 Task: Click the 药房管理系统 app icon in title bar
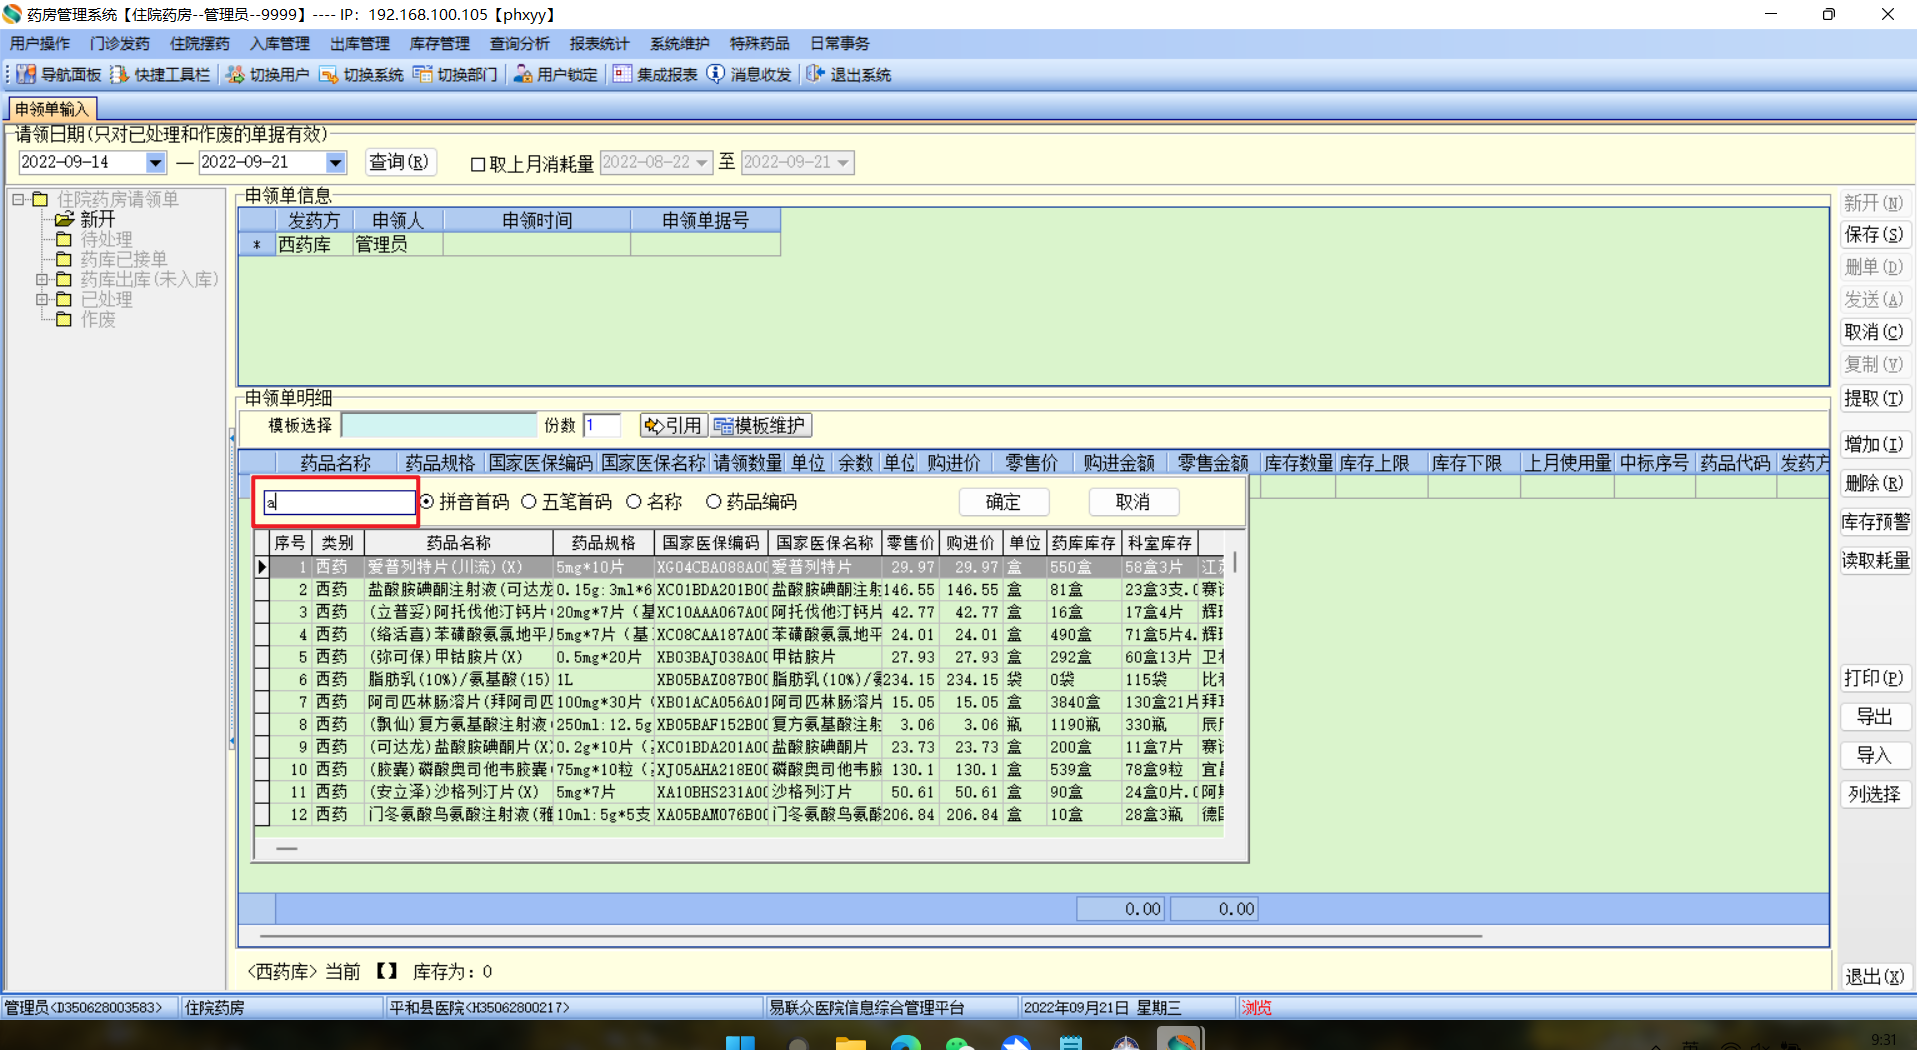tap(12, 14)
